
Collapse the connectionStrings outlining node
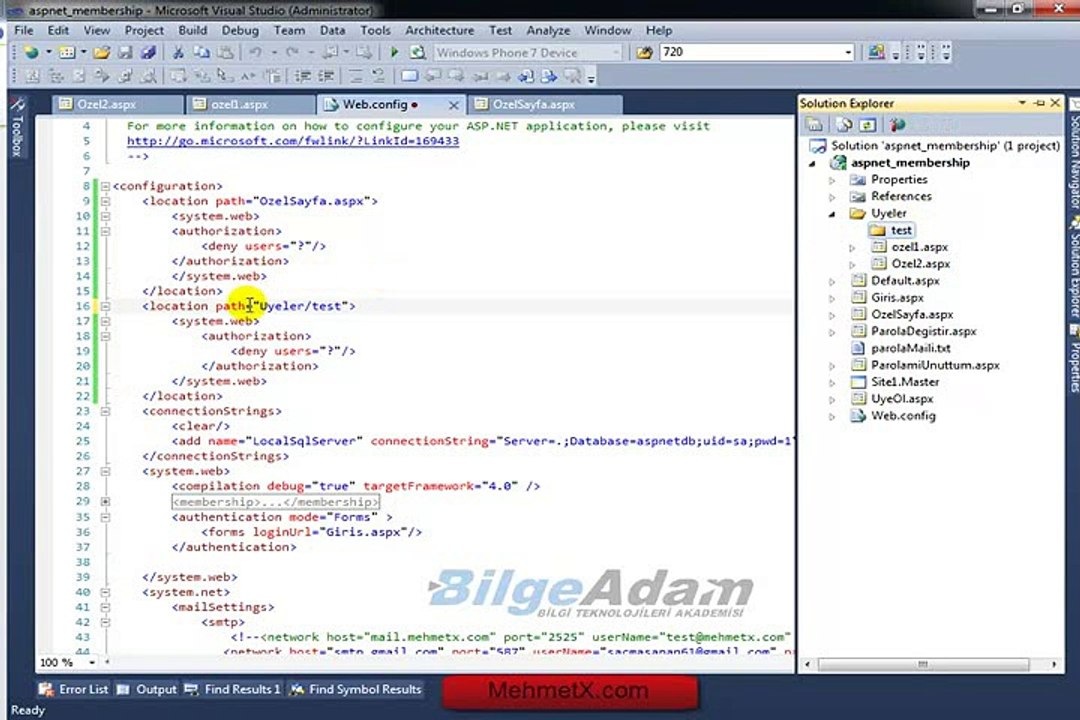[105, 411]
